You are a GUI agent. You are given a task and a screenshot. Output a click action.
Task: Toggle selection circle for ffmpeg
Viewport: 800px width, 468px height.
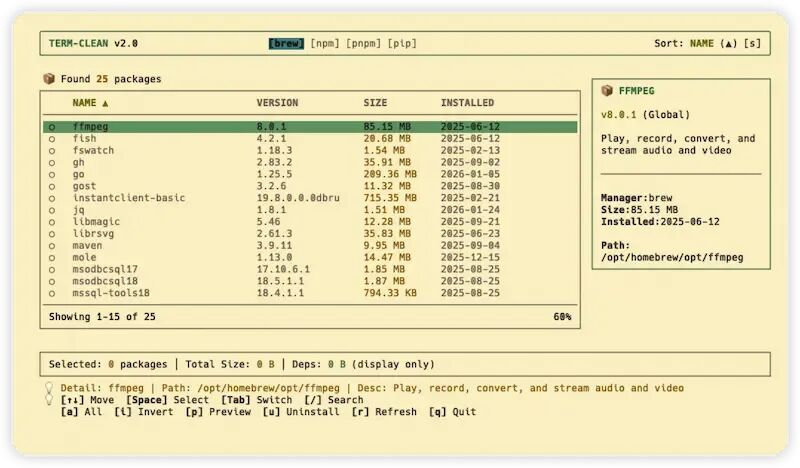[x=52, y=127]
